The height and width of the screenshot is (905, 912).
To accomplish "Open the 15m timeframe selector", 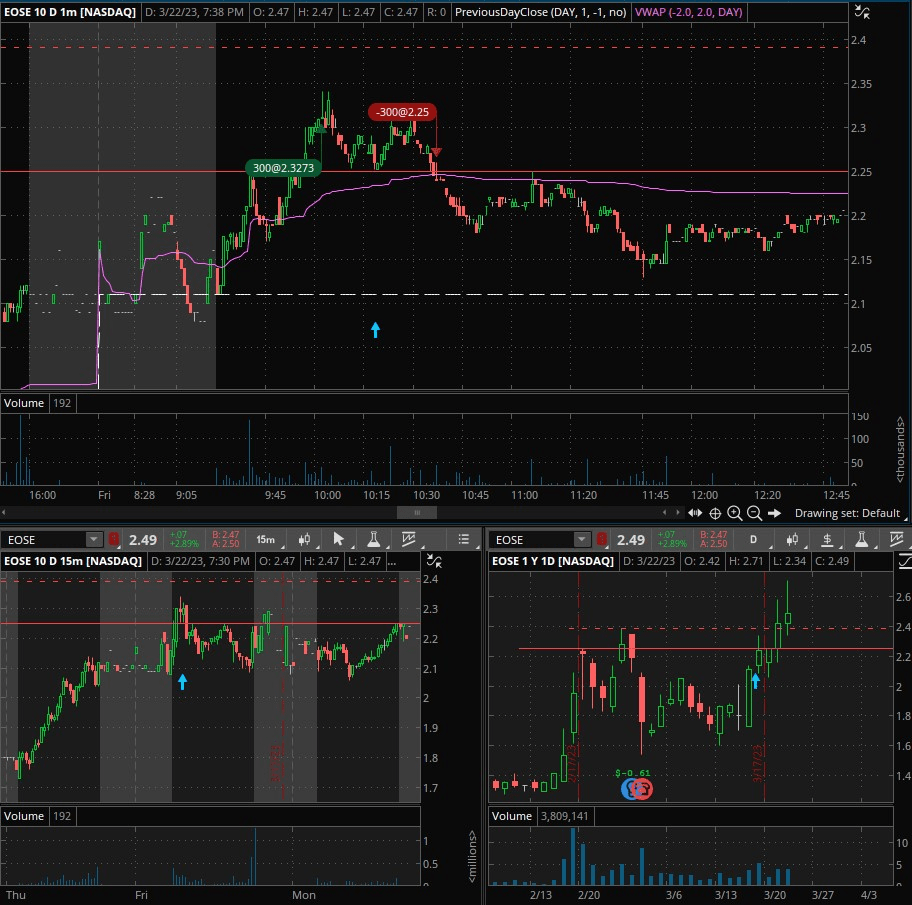I will (x=266, y=540).
